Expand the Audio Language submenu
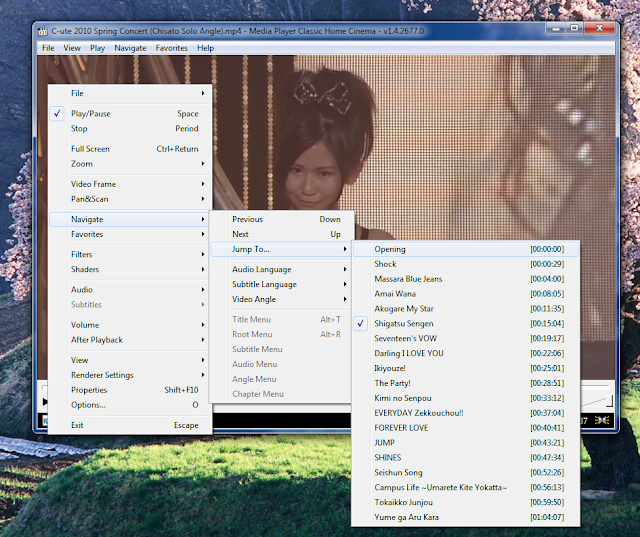The image size is (640, 537). (280, 269)
